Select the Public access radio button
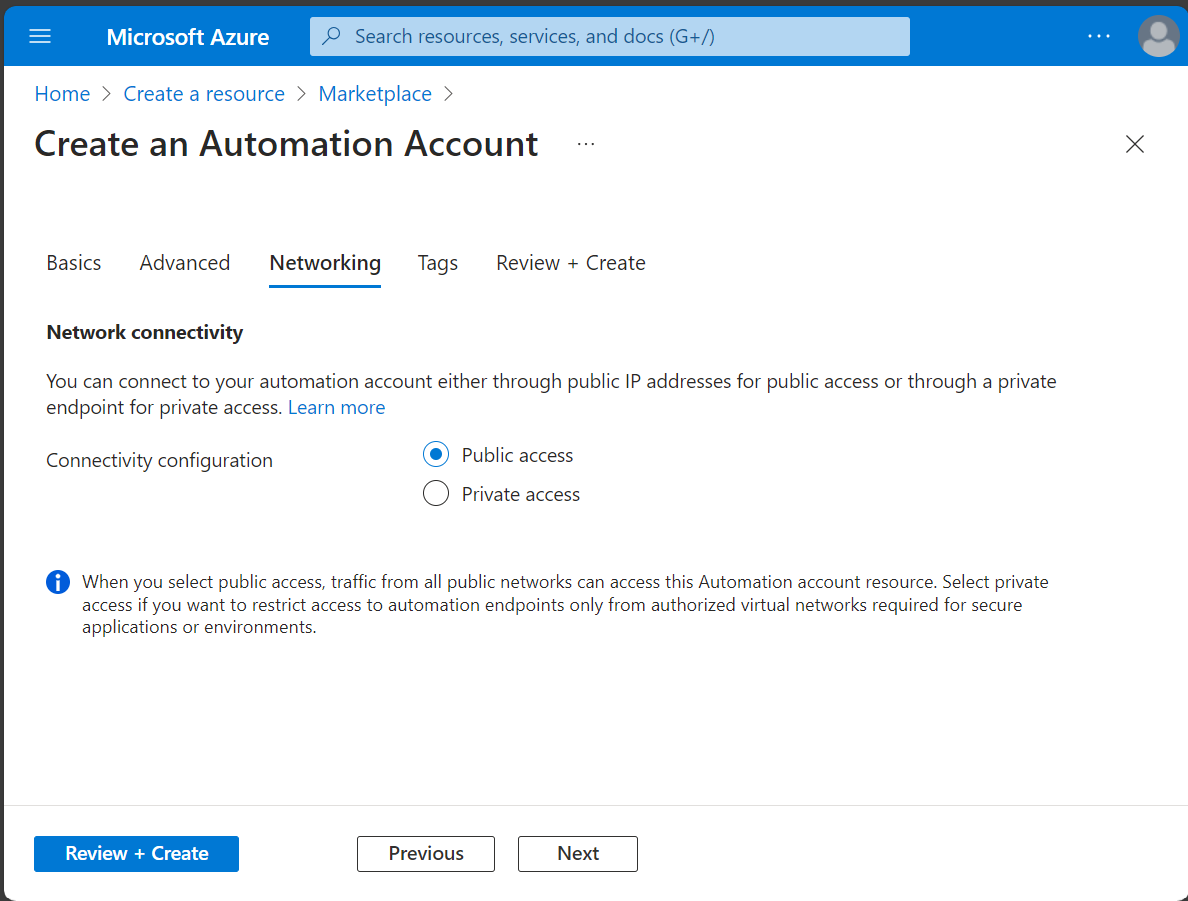 point(435,454)
